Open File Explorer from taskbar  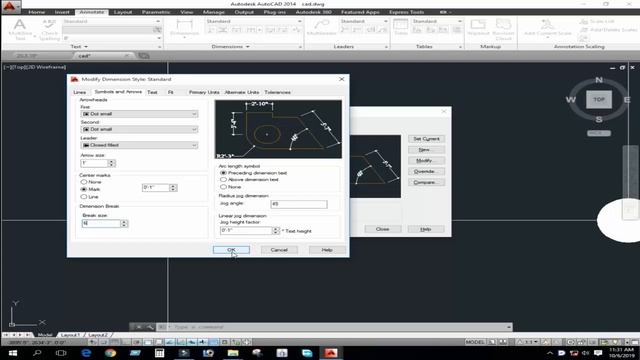[x=233, y=353]
